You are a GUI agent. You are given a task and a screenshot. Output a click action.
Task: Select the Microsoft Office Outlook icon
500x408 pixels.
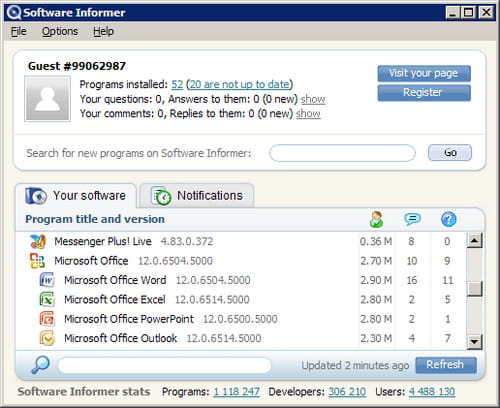pos(47,338)
